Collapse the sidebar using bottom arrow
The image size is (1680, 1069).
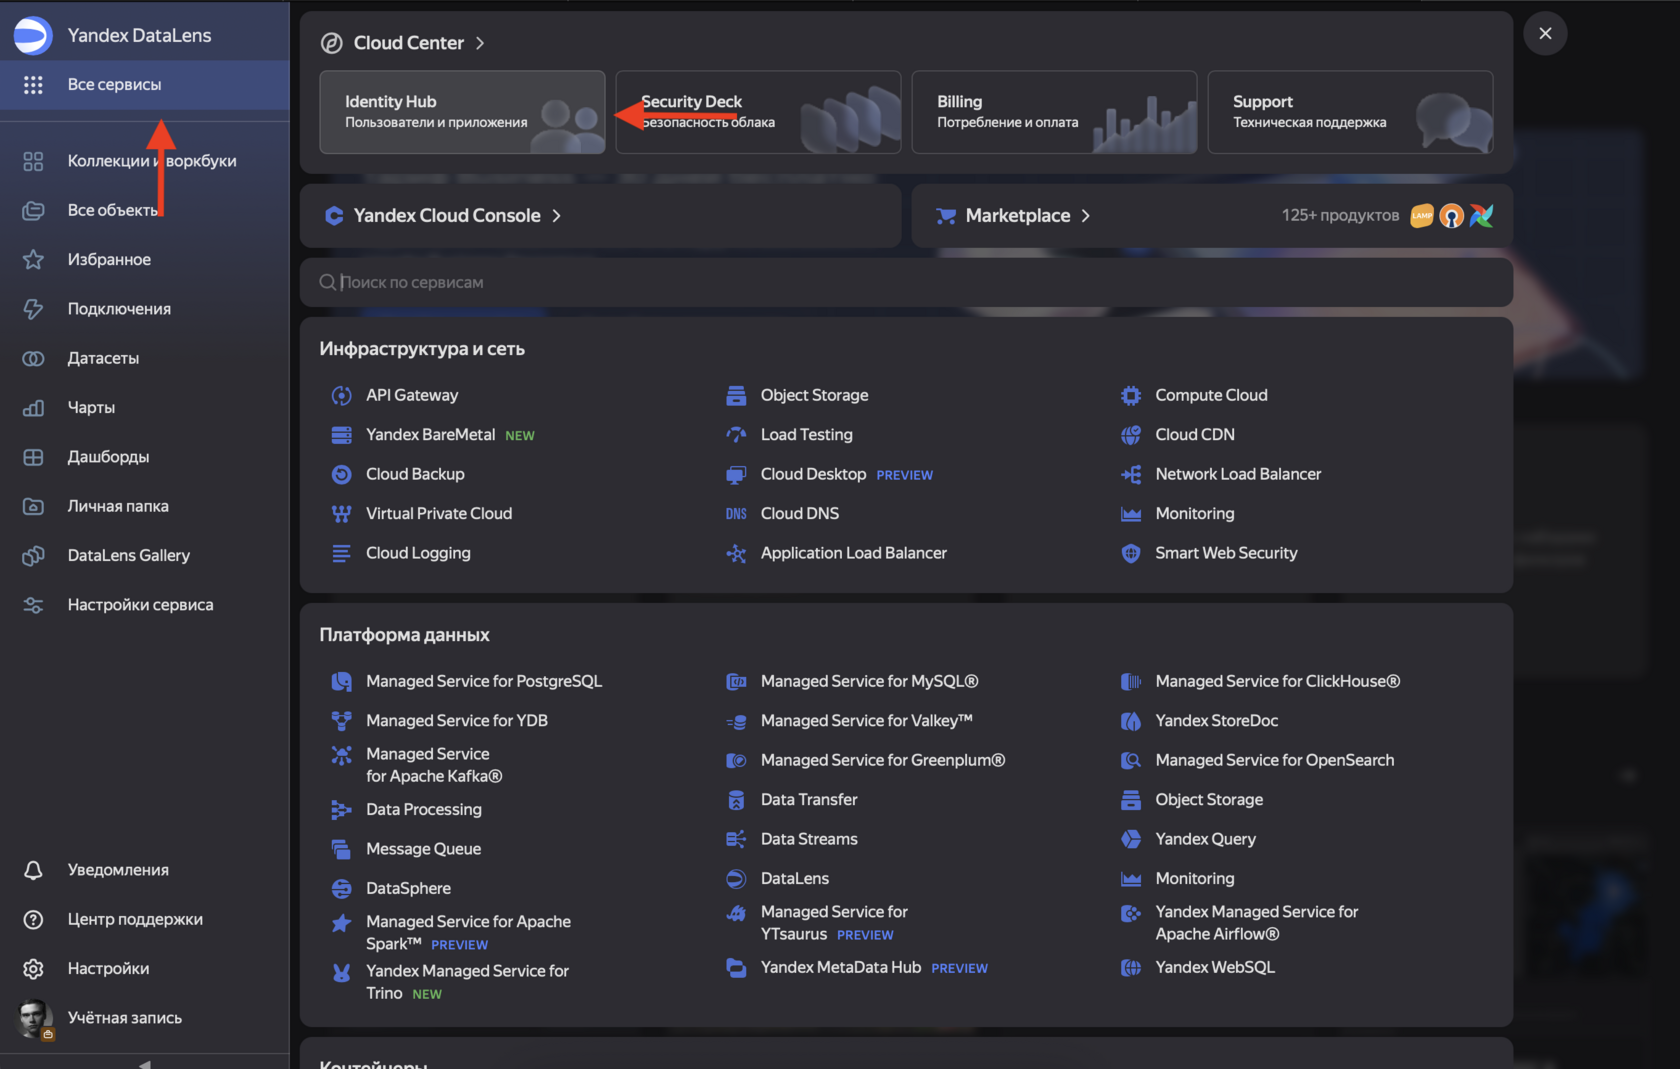(145, 1063)
